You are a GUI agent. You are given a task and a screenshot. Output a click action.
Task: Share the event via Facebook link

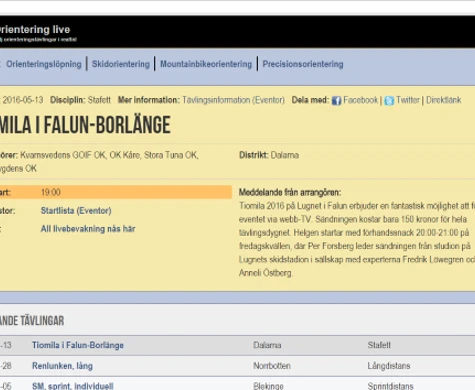click(361, 100)
